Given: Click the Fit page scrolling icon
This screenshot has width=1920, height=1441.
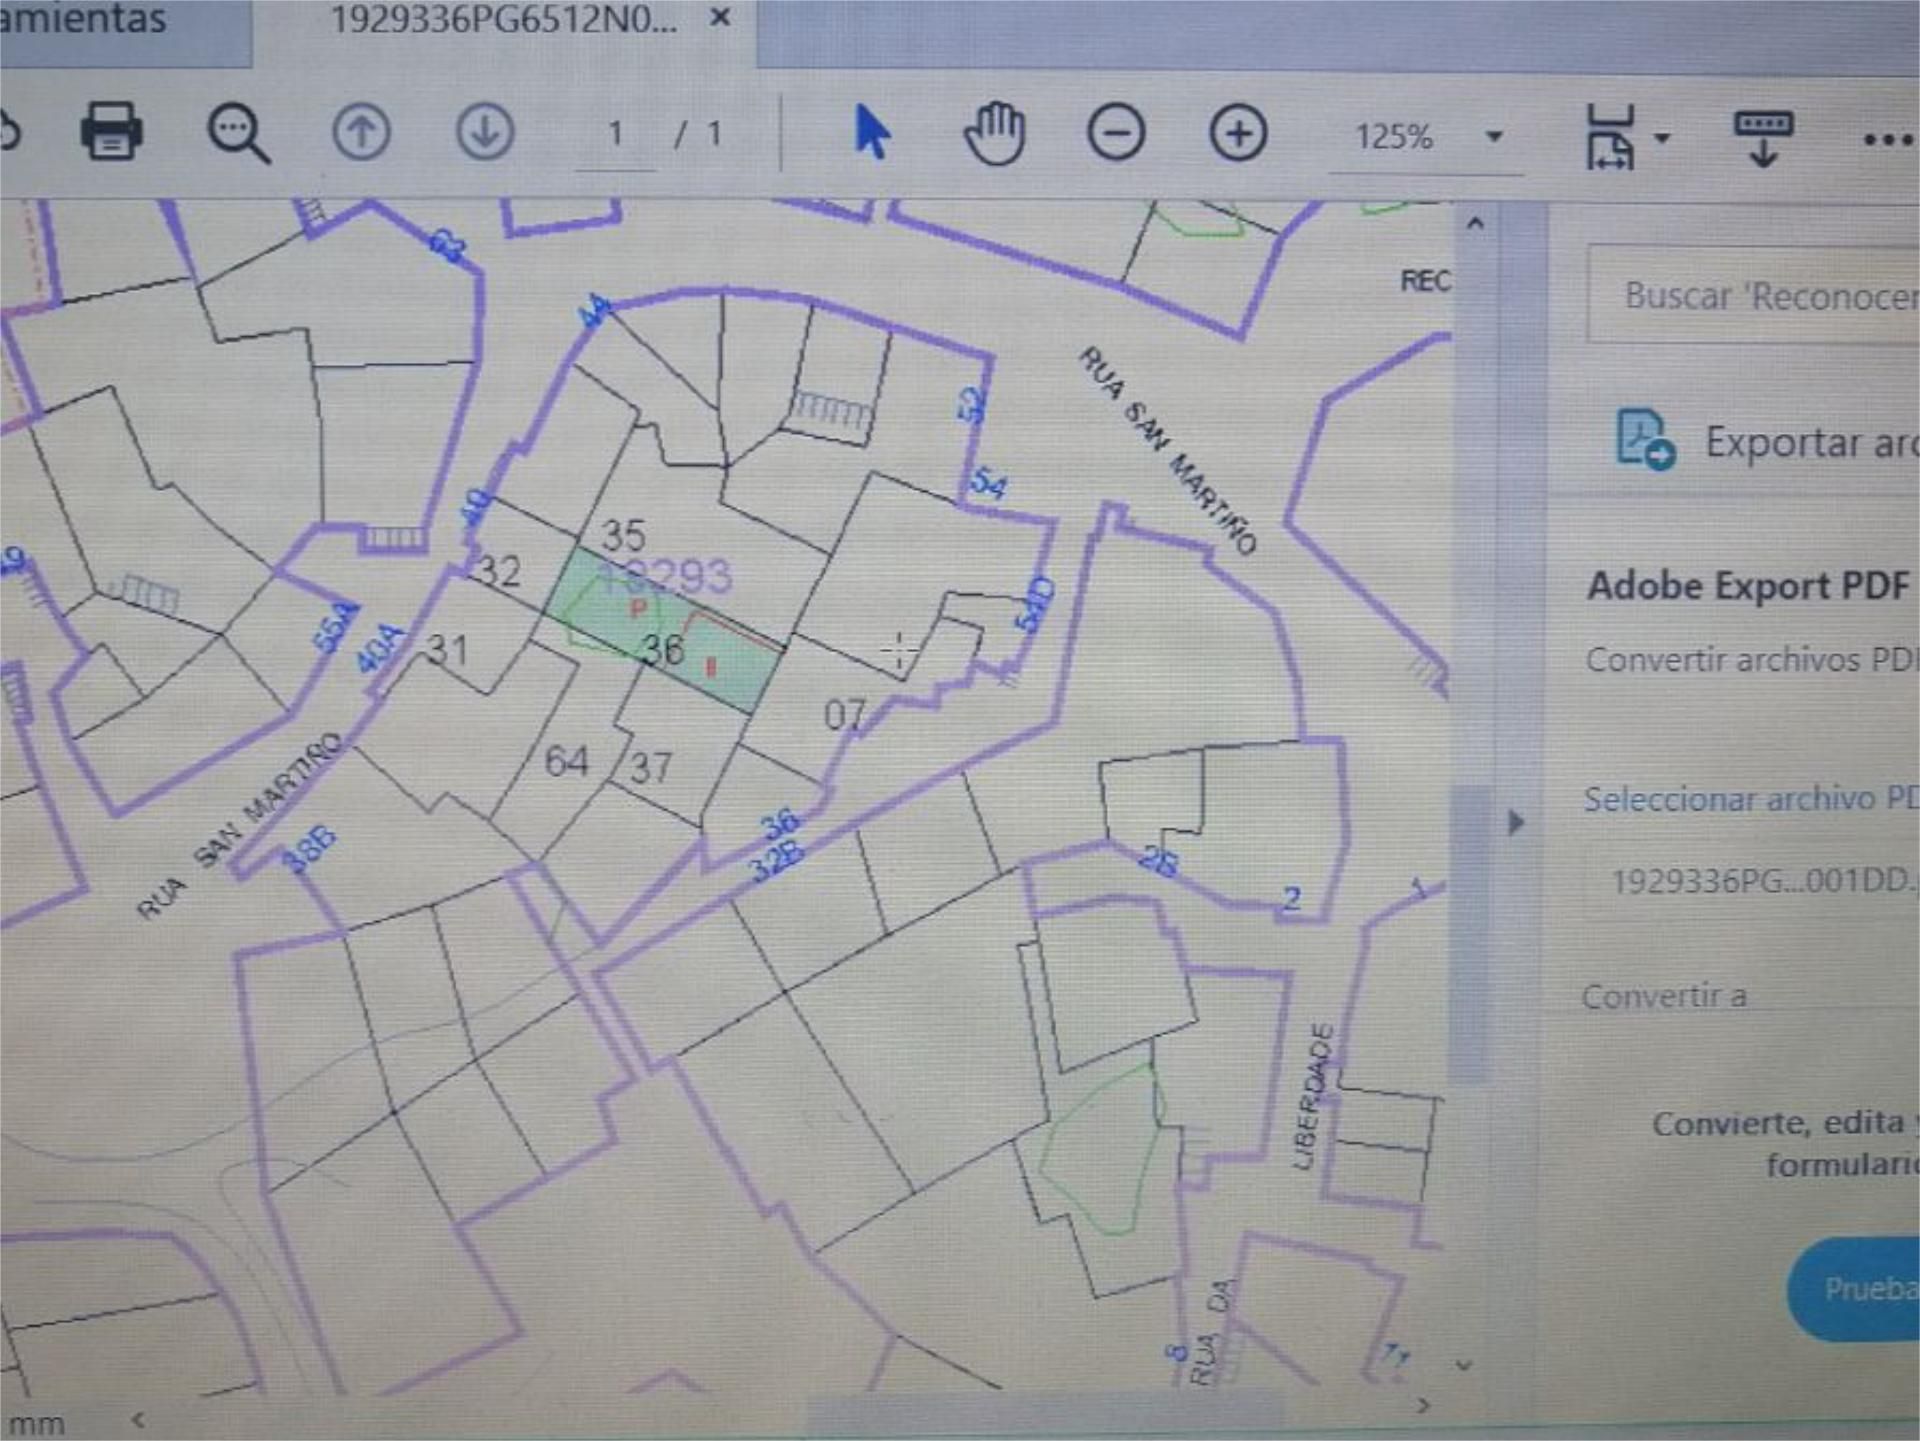Looking at the screenshot, I should pos(1610,137).
